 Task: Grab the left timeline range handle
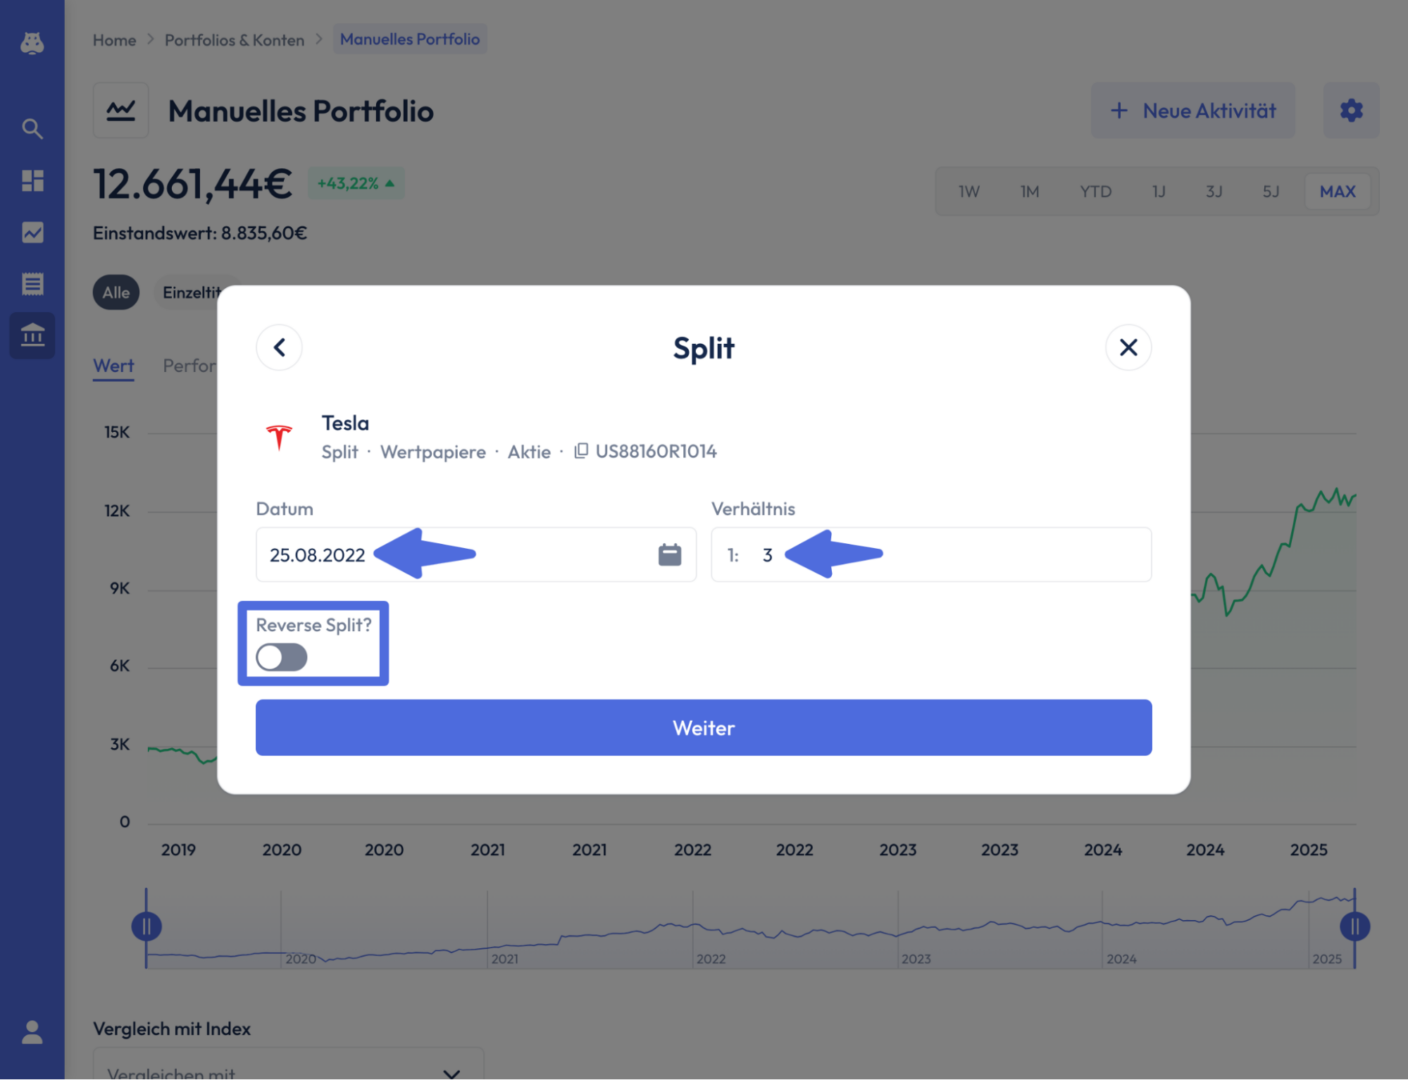point(146,926)
